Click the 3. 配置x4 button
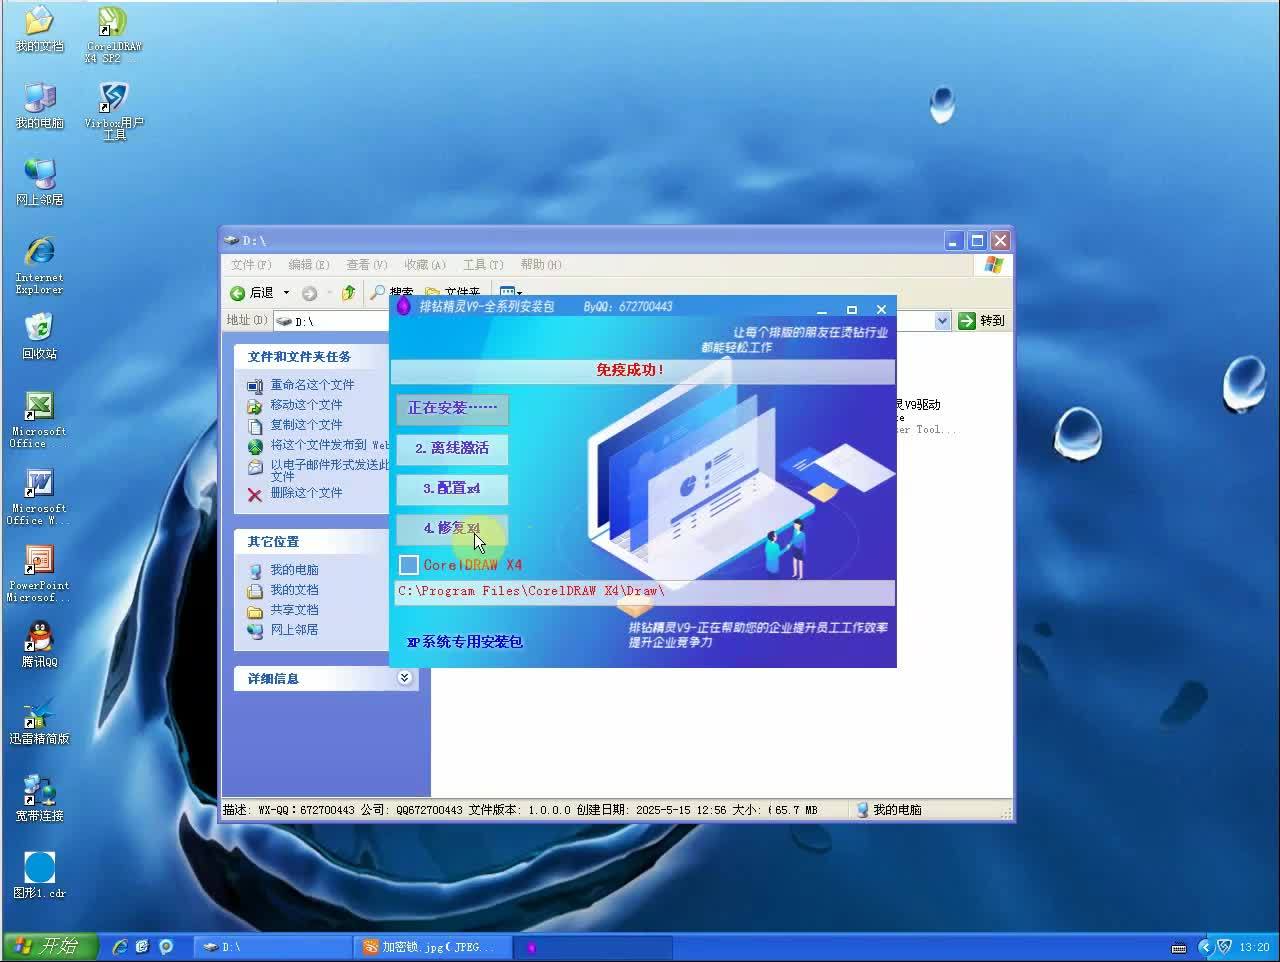Image resolution: width=1280 pixels, height=962 pixels. (x=452, y=488)
